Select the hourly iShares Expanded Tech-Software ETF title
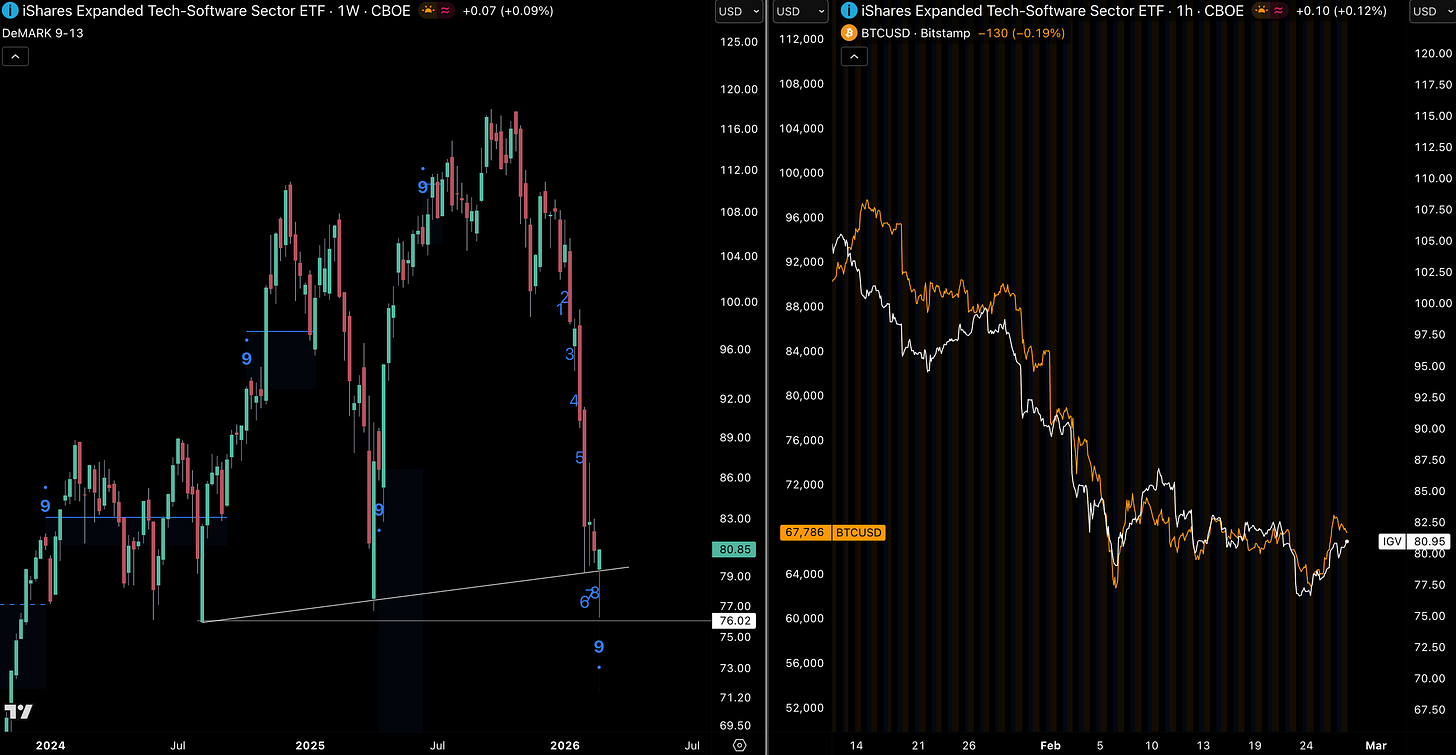The width and height of the screenshot is (1456, 755). click(1053, 11)
